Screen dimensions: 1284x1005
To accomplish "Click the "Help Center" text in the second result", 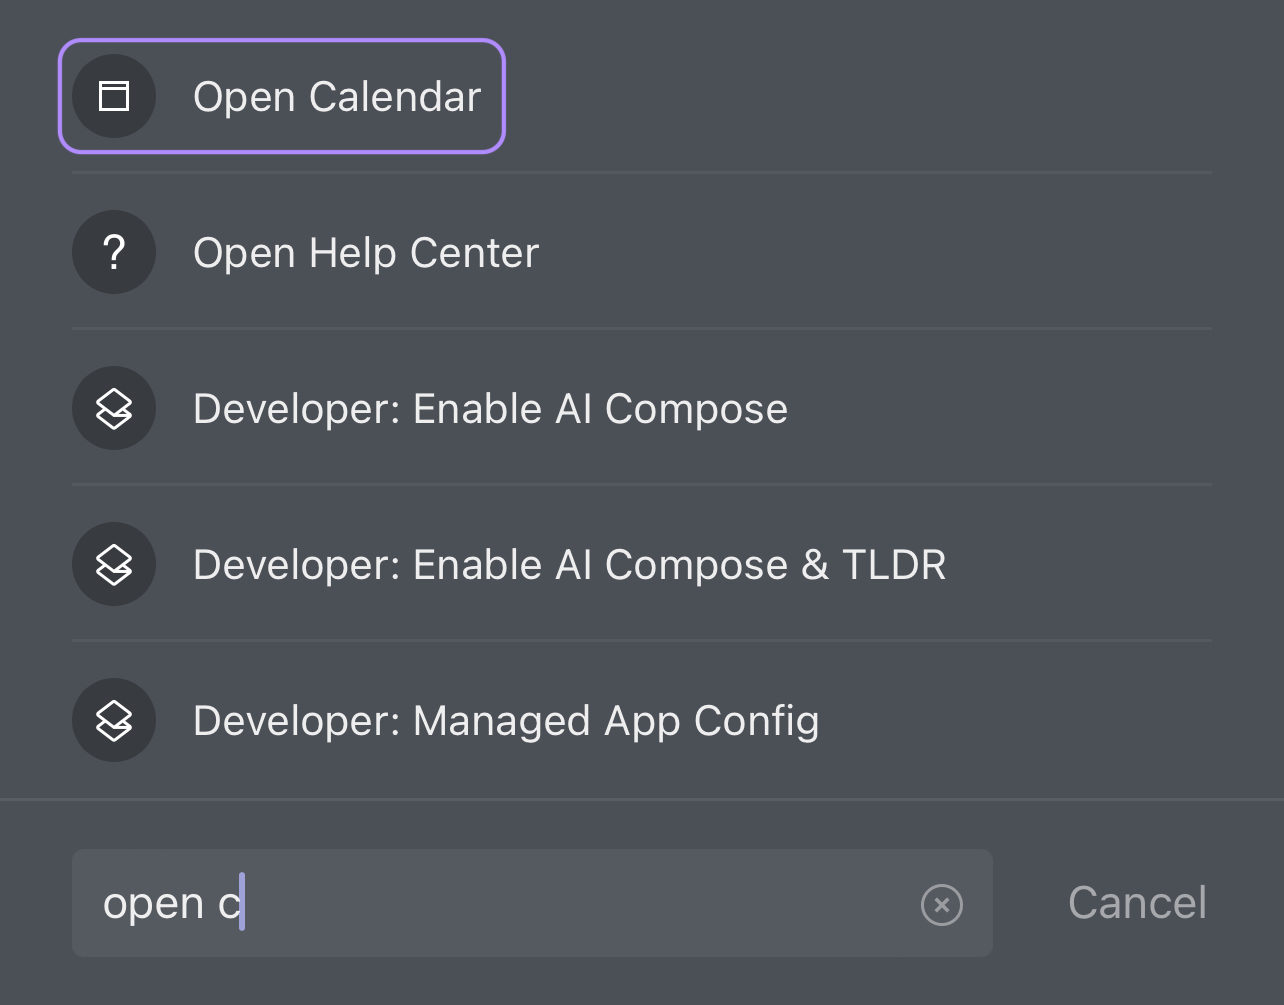I will (424, 254).
